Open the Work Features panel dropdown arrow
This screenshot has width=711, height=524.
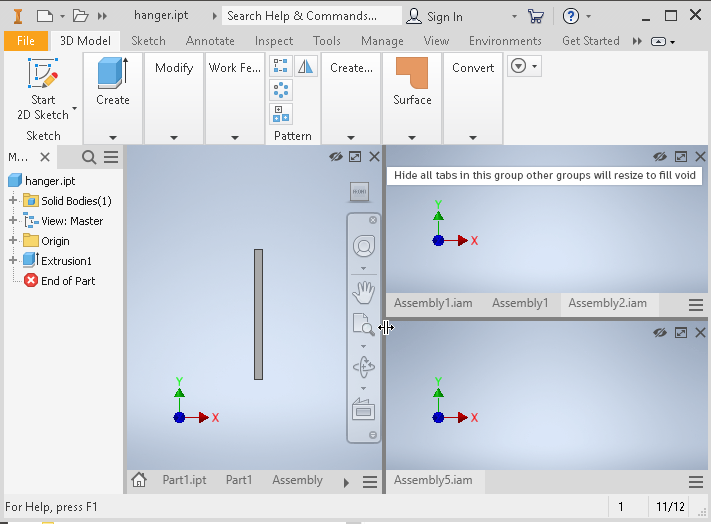[234, 137]
